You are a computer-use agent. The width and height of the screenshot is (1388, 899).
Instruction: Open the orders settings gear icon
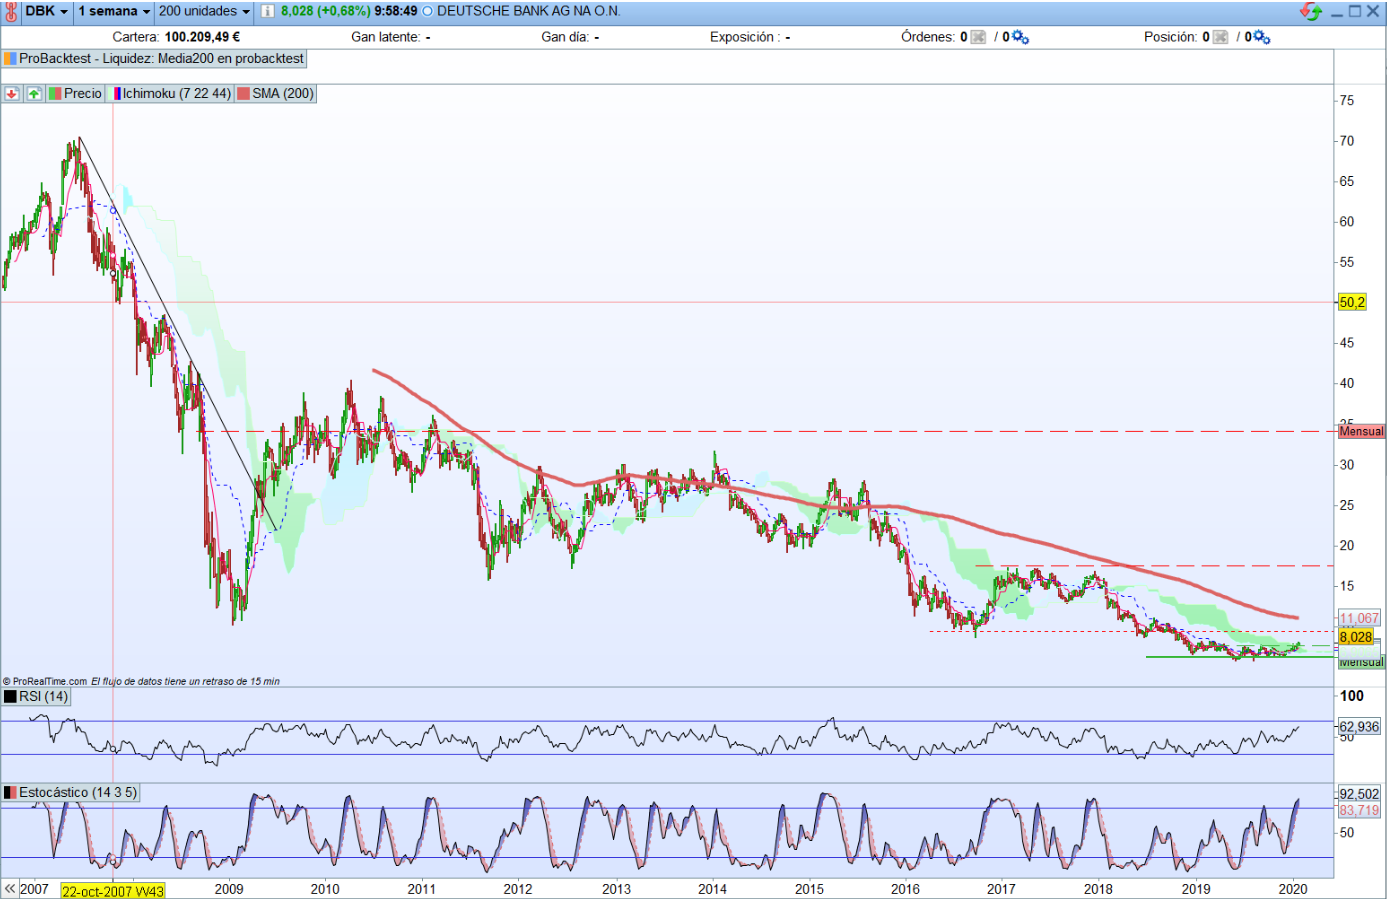[x=1020, y=37]
